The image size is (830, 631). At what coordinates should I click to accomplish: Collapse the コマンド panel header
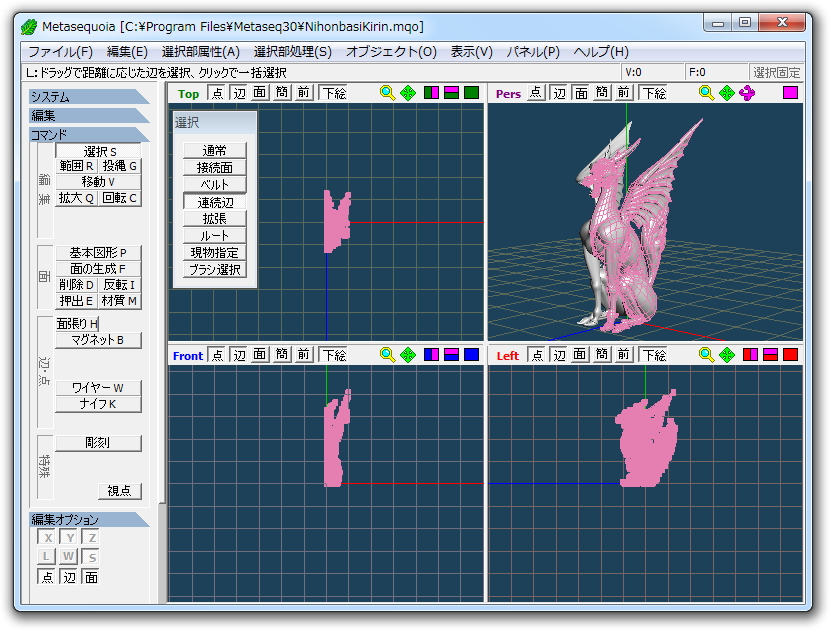[x=89, y=134]
